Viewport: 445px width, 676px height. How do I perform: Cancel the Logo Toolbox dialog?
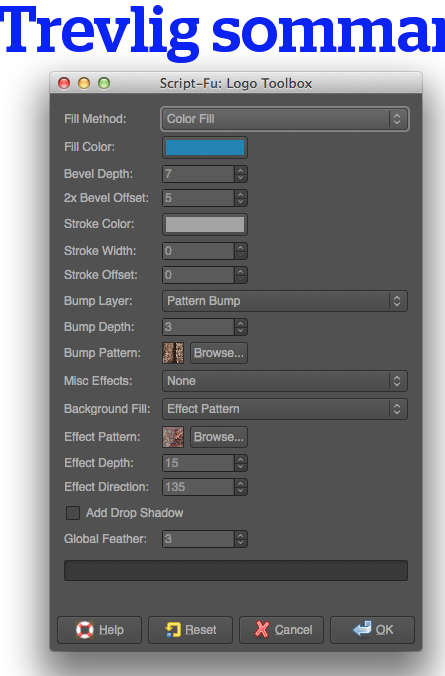pyautogui.click(x=282, y=630)
